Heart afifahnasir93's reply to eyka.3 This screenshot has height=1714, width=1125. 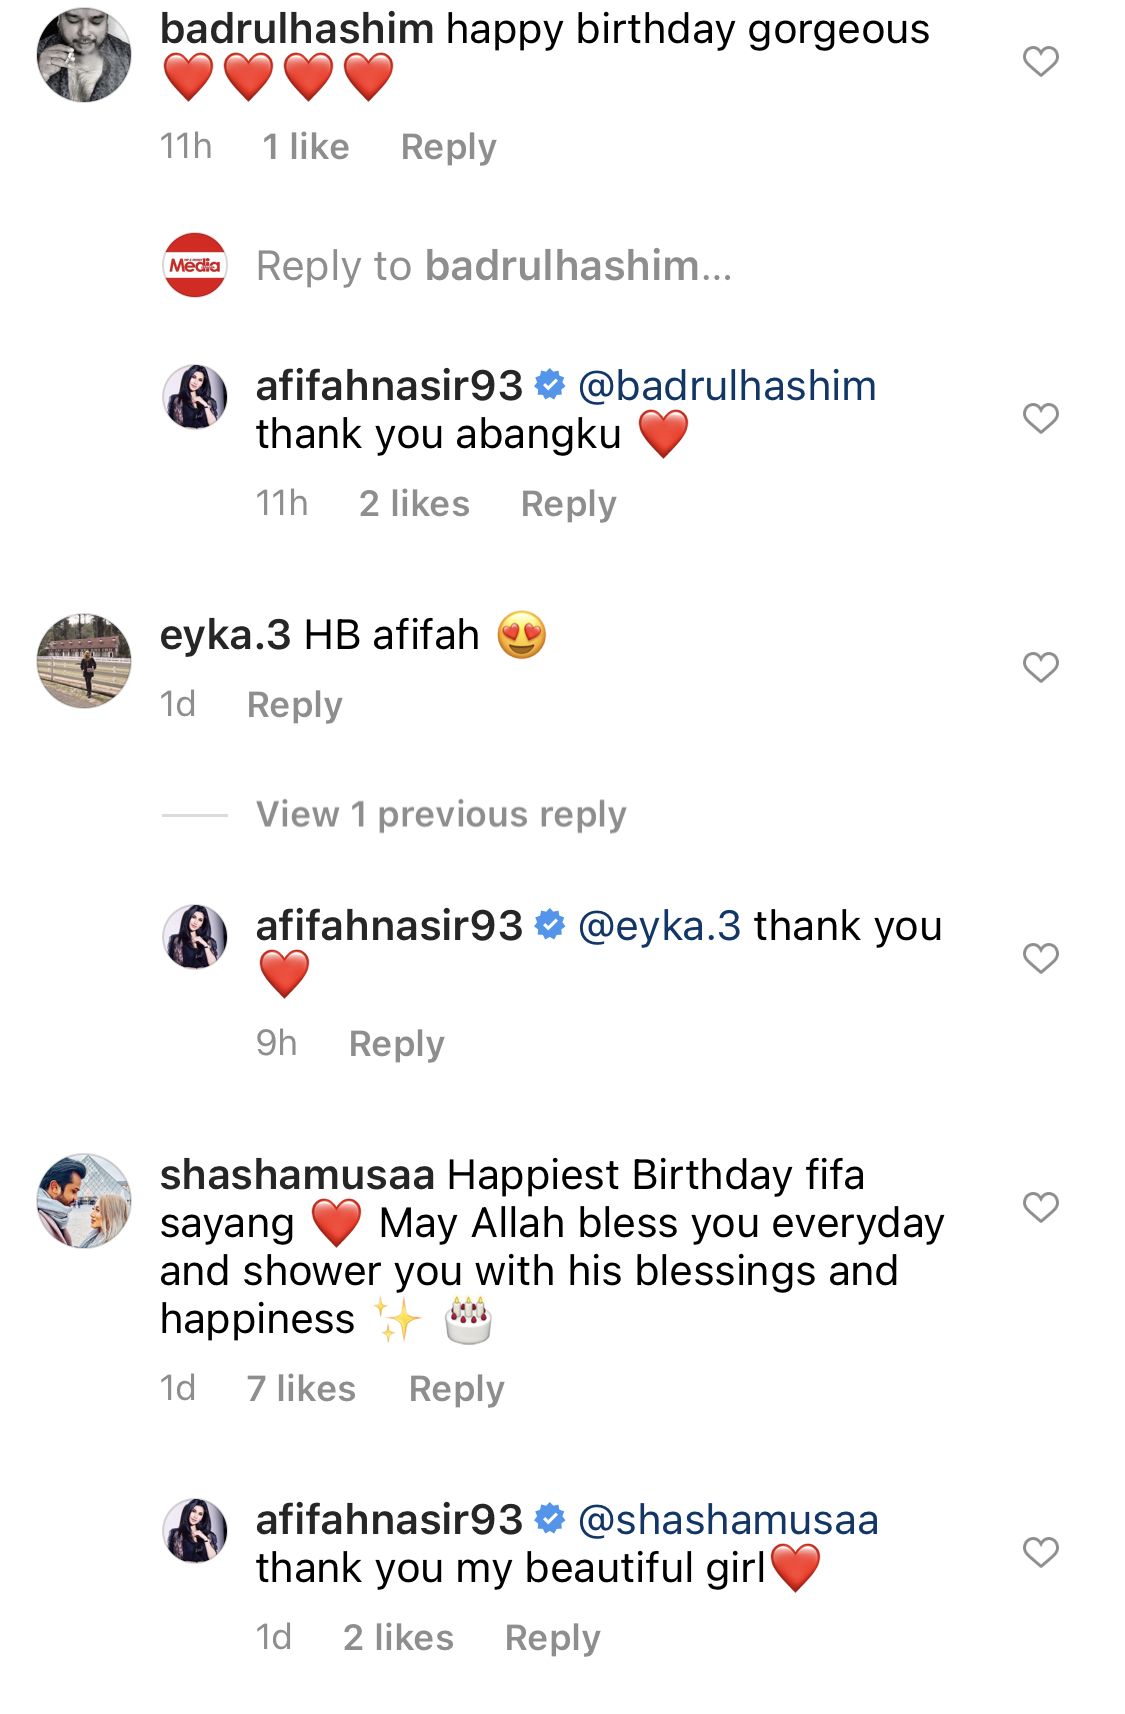1040,958
